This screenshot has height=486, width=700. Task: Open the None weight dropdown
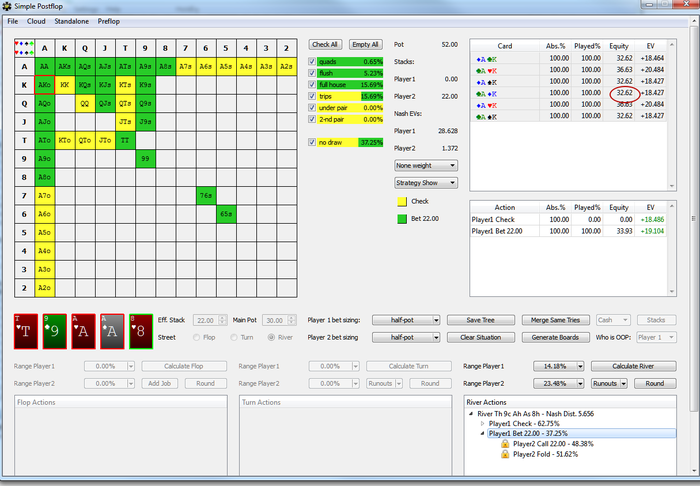coord(427,165)
